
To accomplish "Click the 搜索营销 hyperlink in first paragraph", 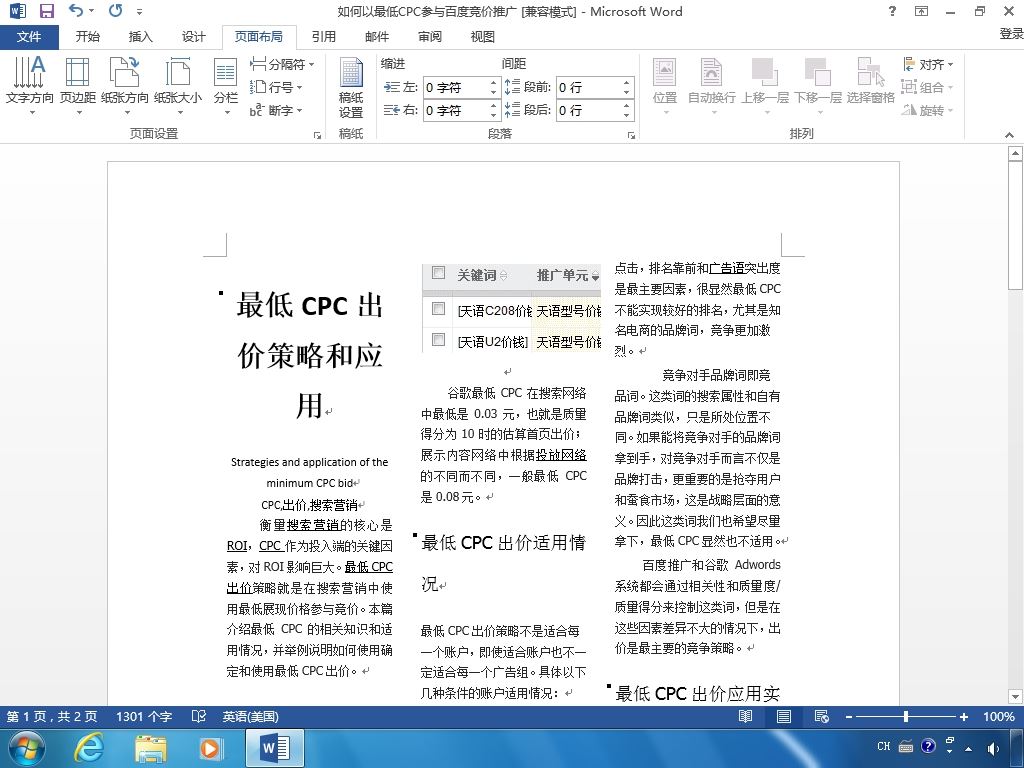I will pos(313,525).
